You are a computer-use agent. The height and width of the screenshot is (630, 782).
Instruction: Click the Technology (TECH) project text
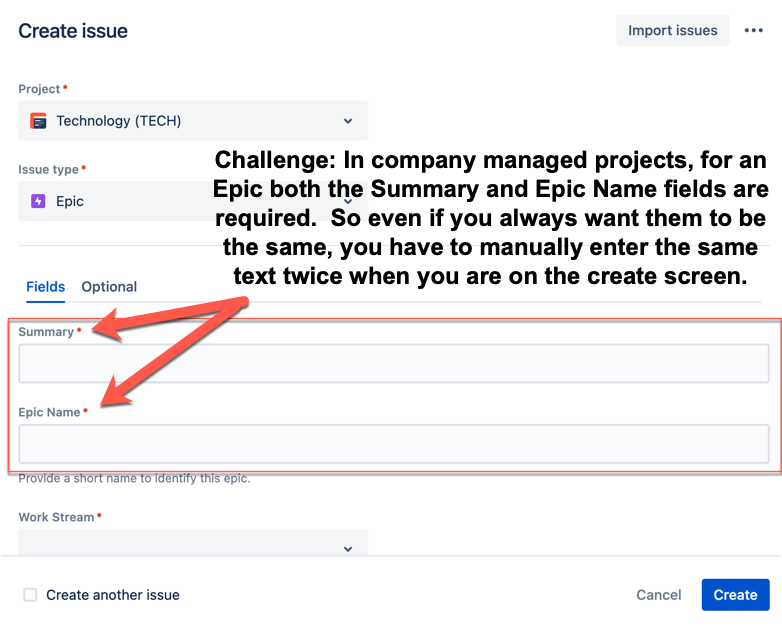tap(119, 121)
